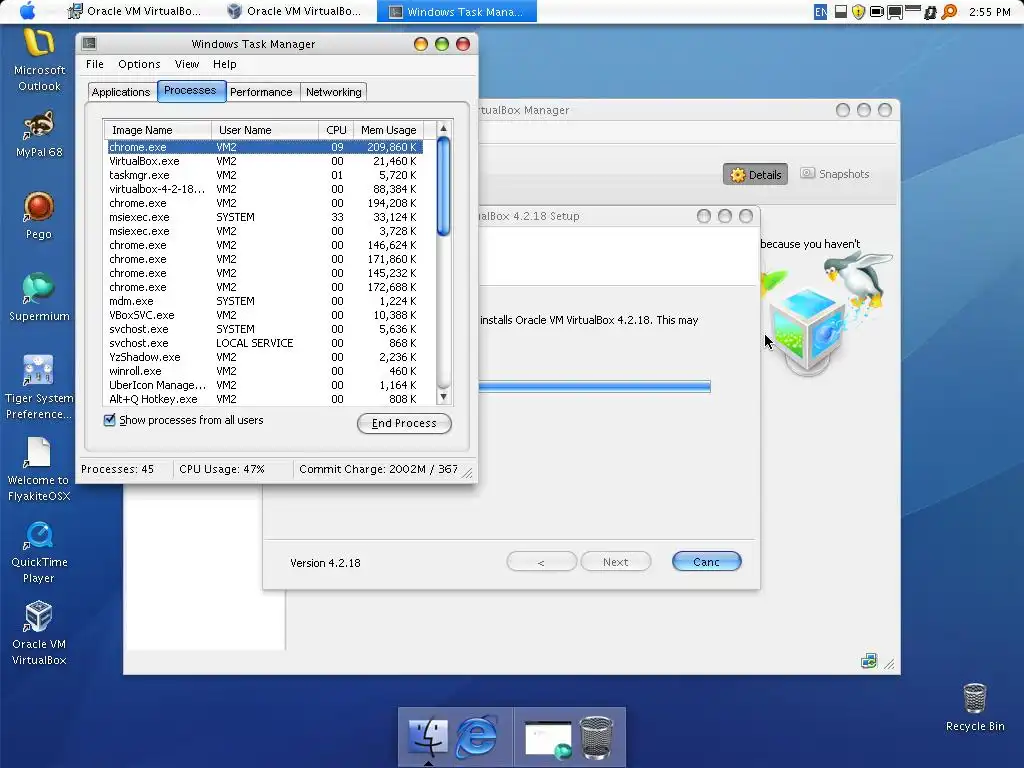Toggle Show processes from all users
The width and height of the screenshot is (1024, 768).
(110, 420)
